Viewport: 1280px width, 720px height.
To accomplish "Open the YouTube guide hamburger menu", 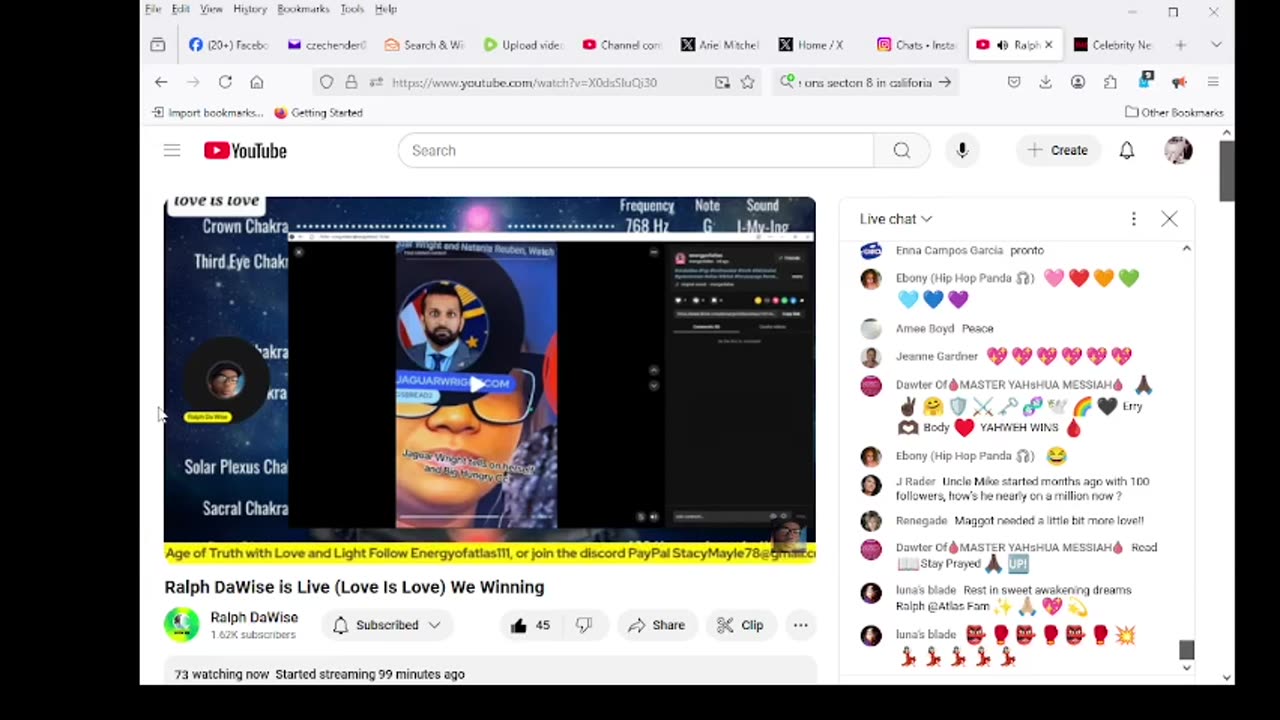I will tap(172, 150).
